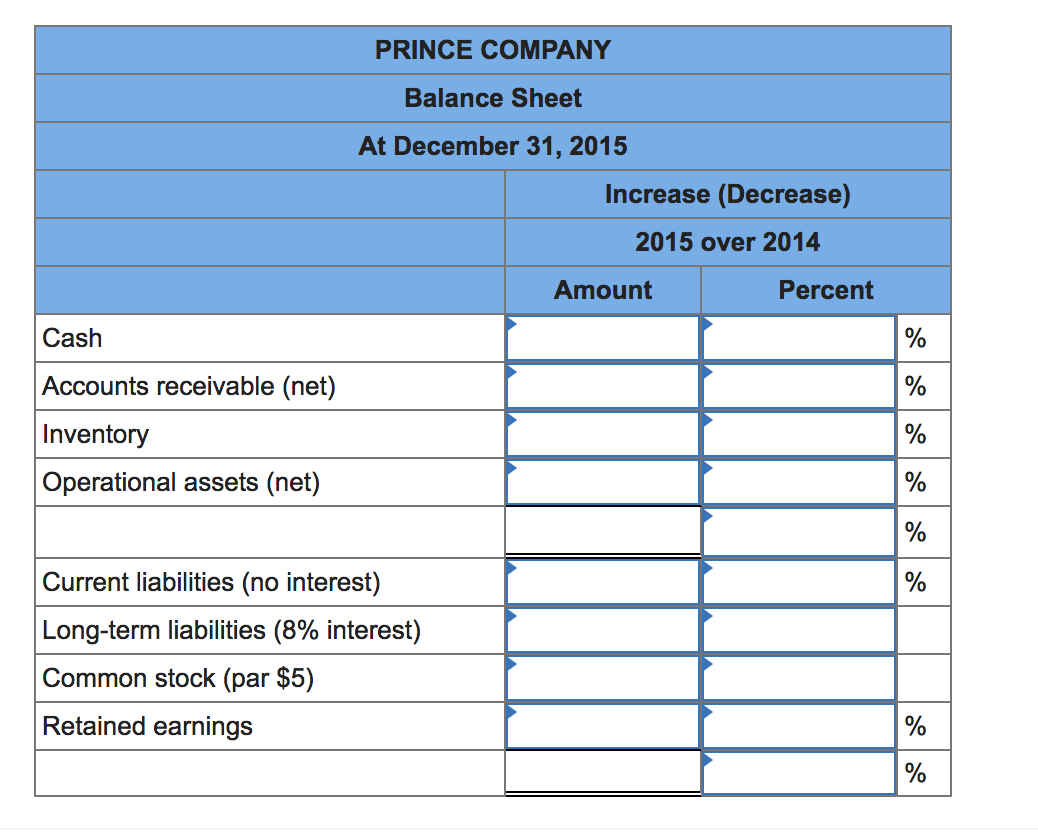
Task: Click the Increase (Decrease) header cell
Action: [727, 194]
